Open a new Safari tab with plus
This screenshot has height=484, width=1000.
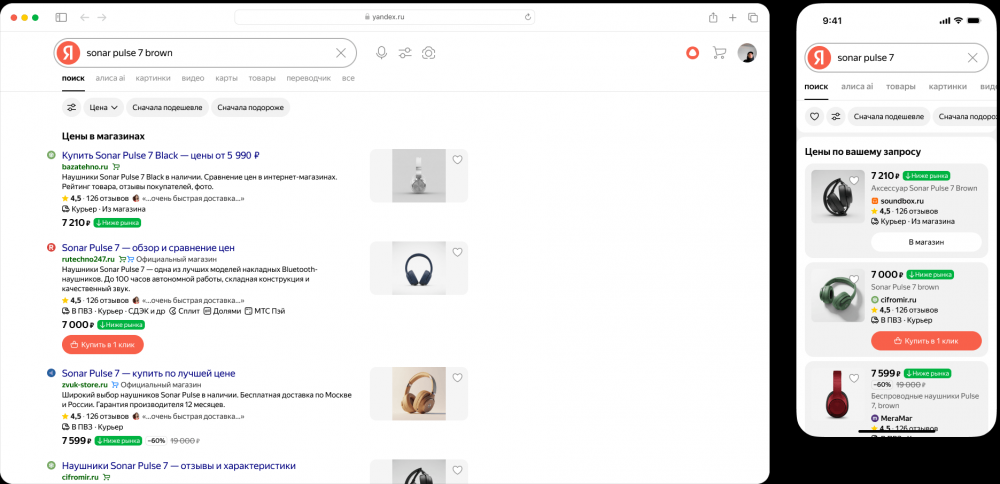[733, 17]
